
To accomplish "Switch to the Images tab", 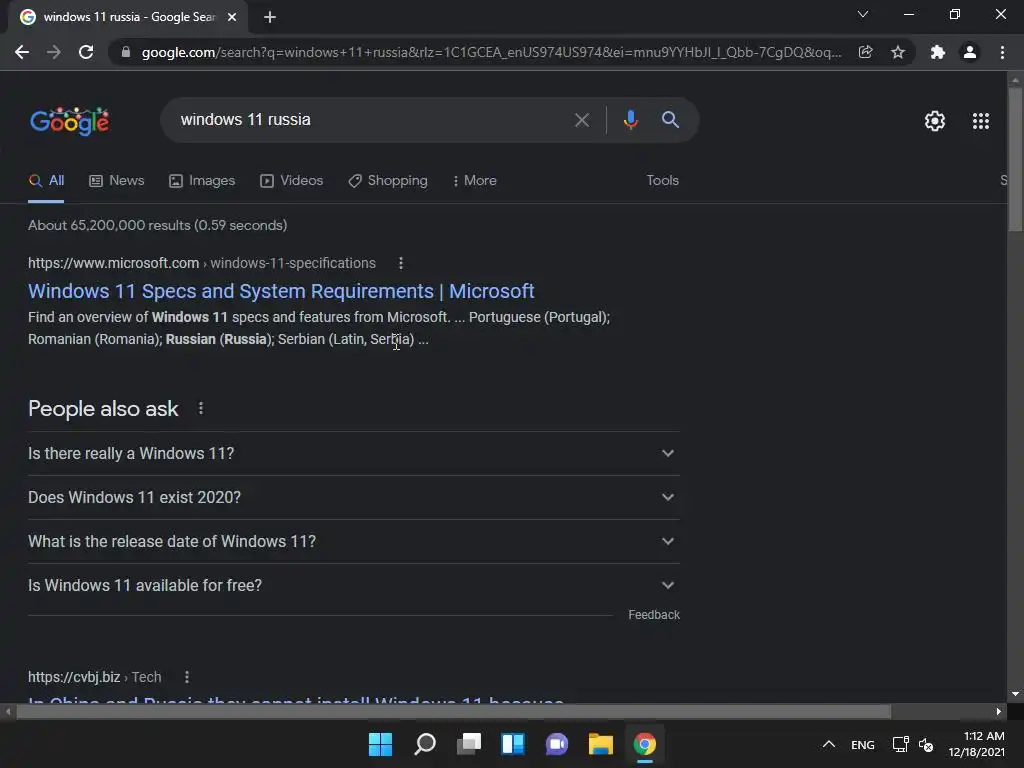I will 202,181.
